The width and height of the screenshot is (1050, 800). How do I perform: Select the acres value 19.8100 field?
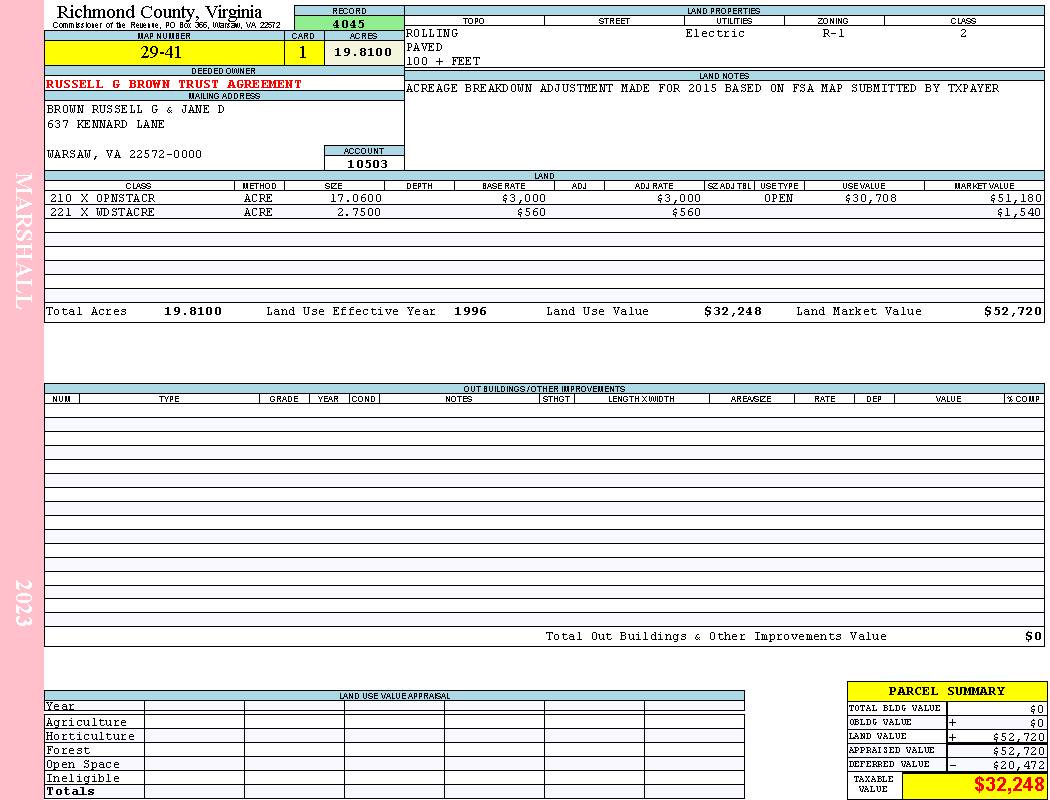[364, 53]
